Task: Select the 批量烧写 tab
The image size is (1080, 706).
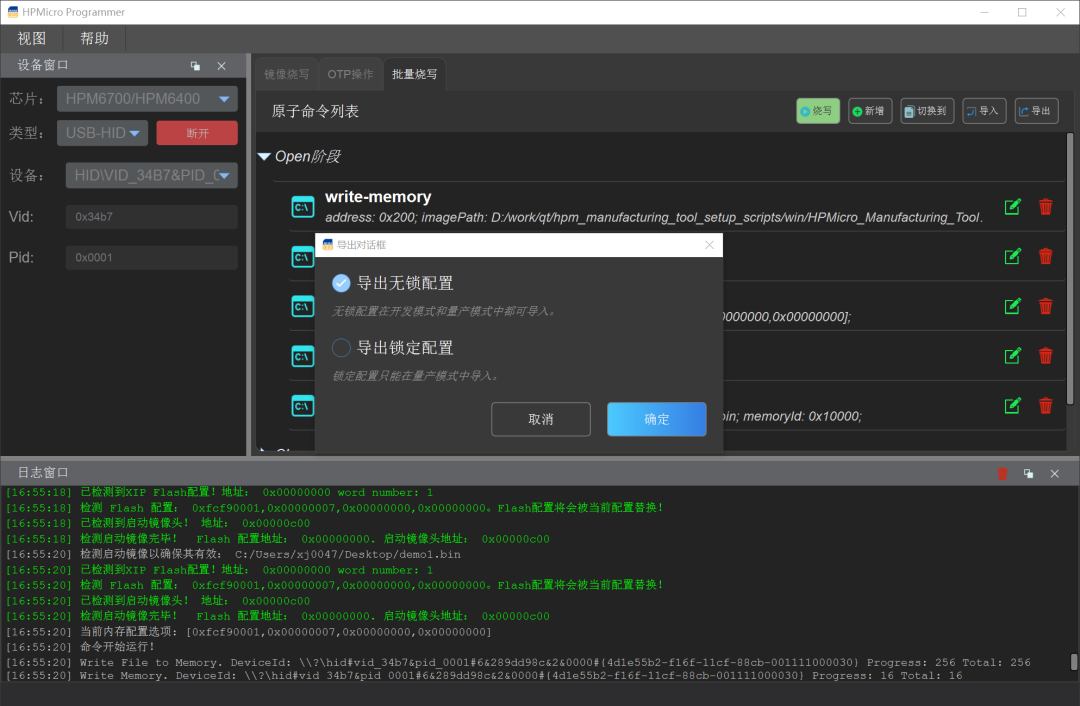Action: [415, 74]
